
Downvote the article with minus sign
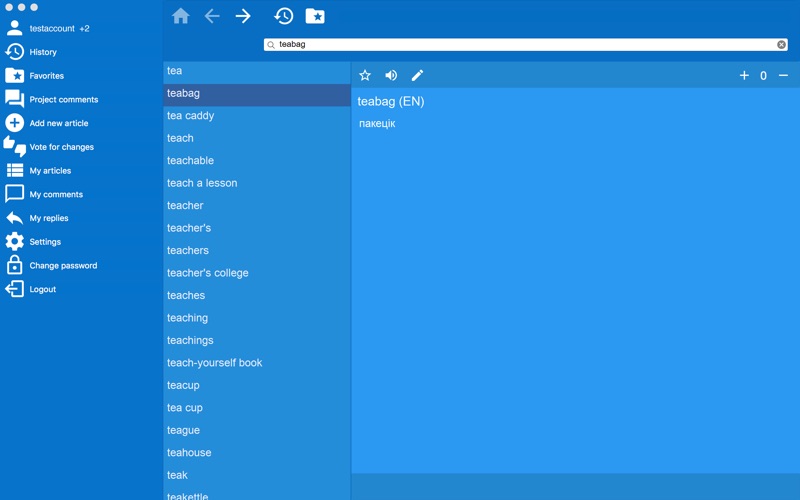tap(783, 76)
